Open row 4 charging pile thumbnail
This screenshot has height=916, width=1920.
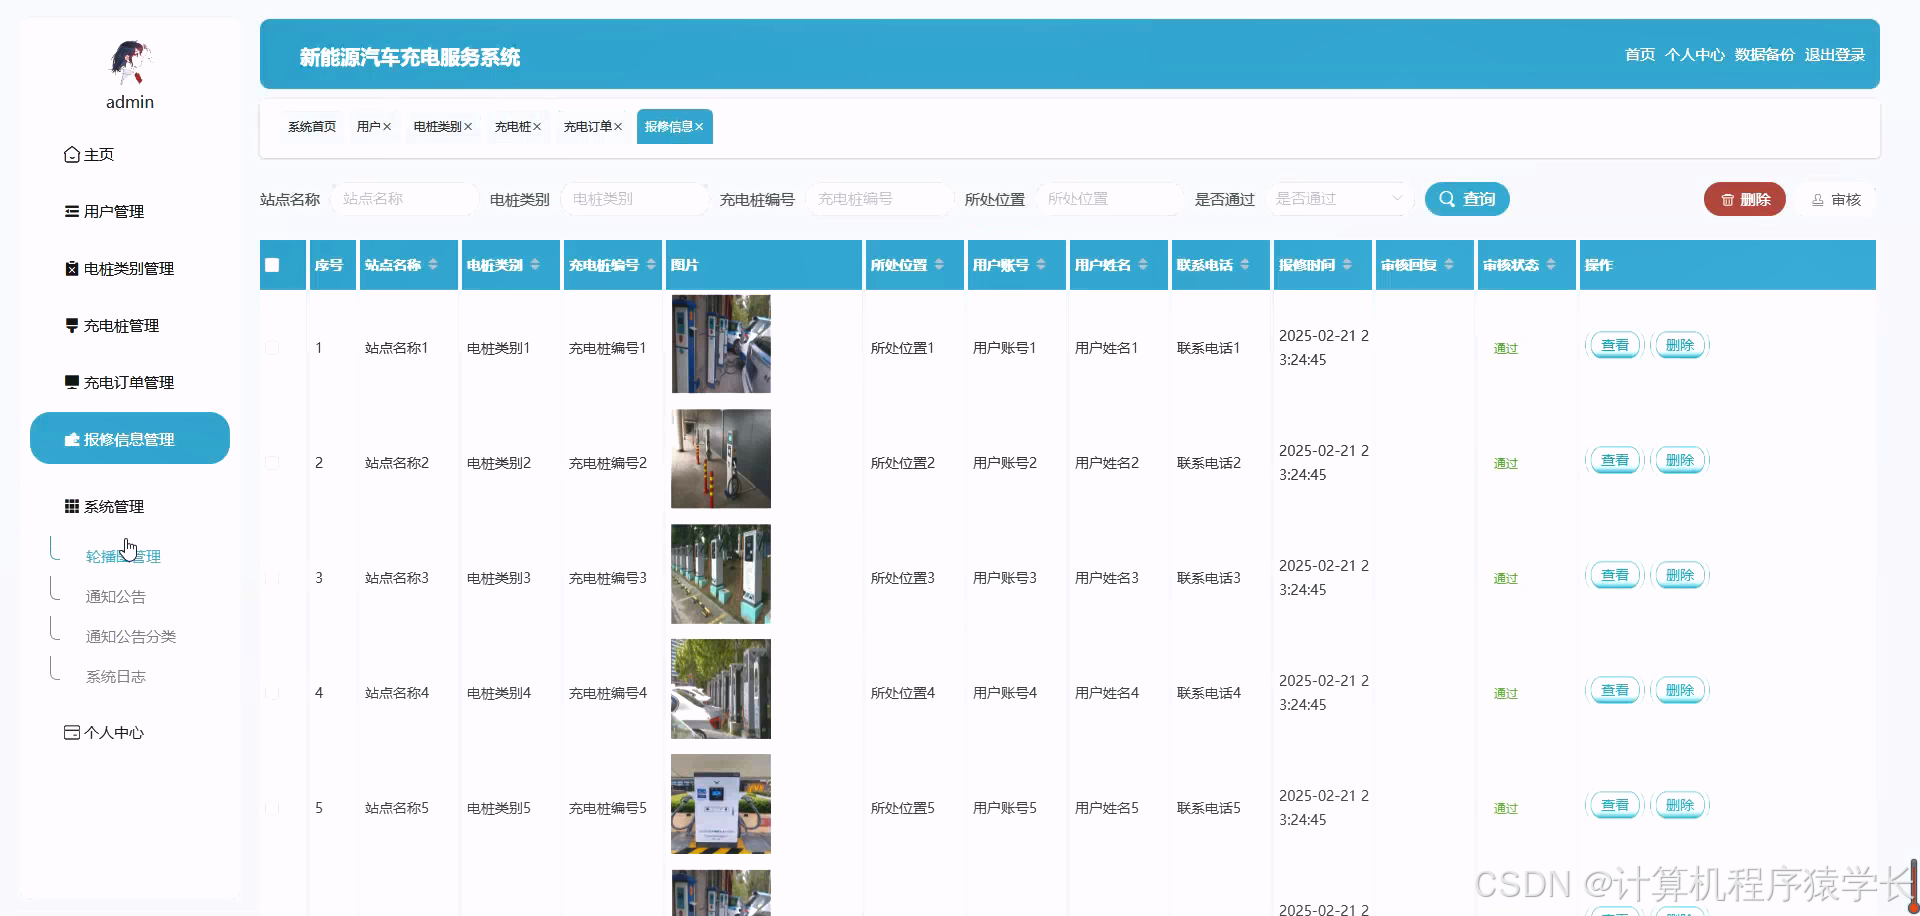(721, 689)
